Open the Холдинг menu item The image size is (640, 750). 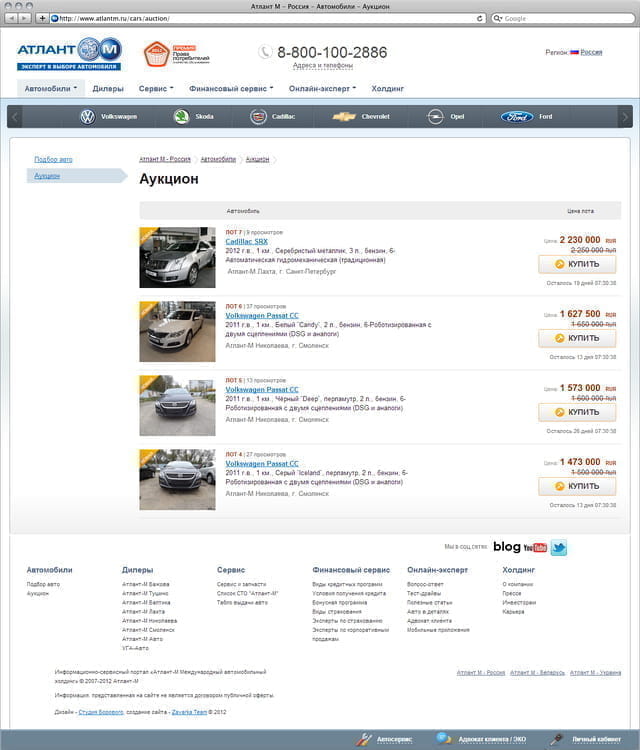click(x=387, y=88)
